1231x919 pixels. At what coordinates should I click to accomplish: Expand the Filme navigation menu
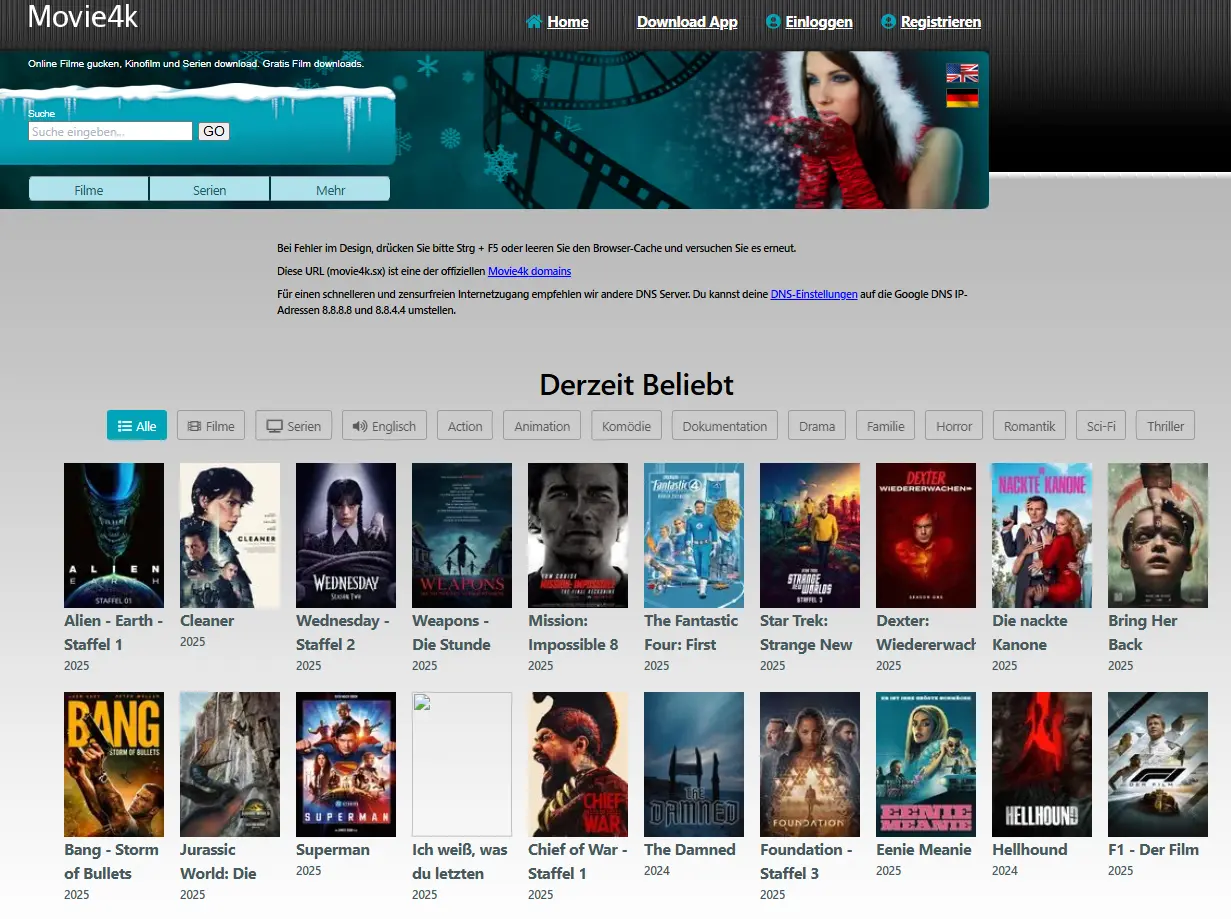[89, 190]
